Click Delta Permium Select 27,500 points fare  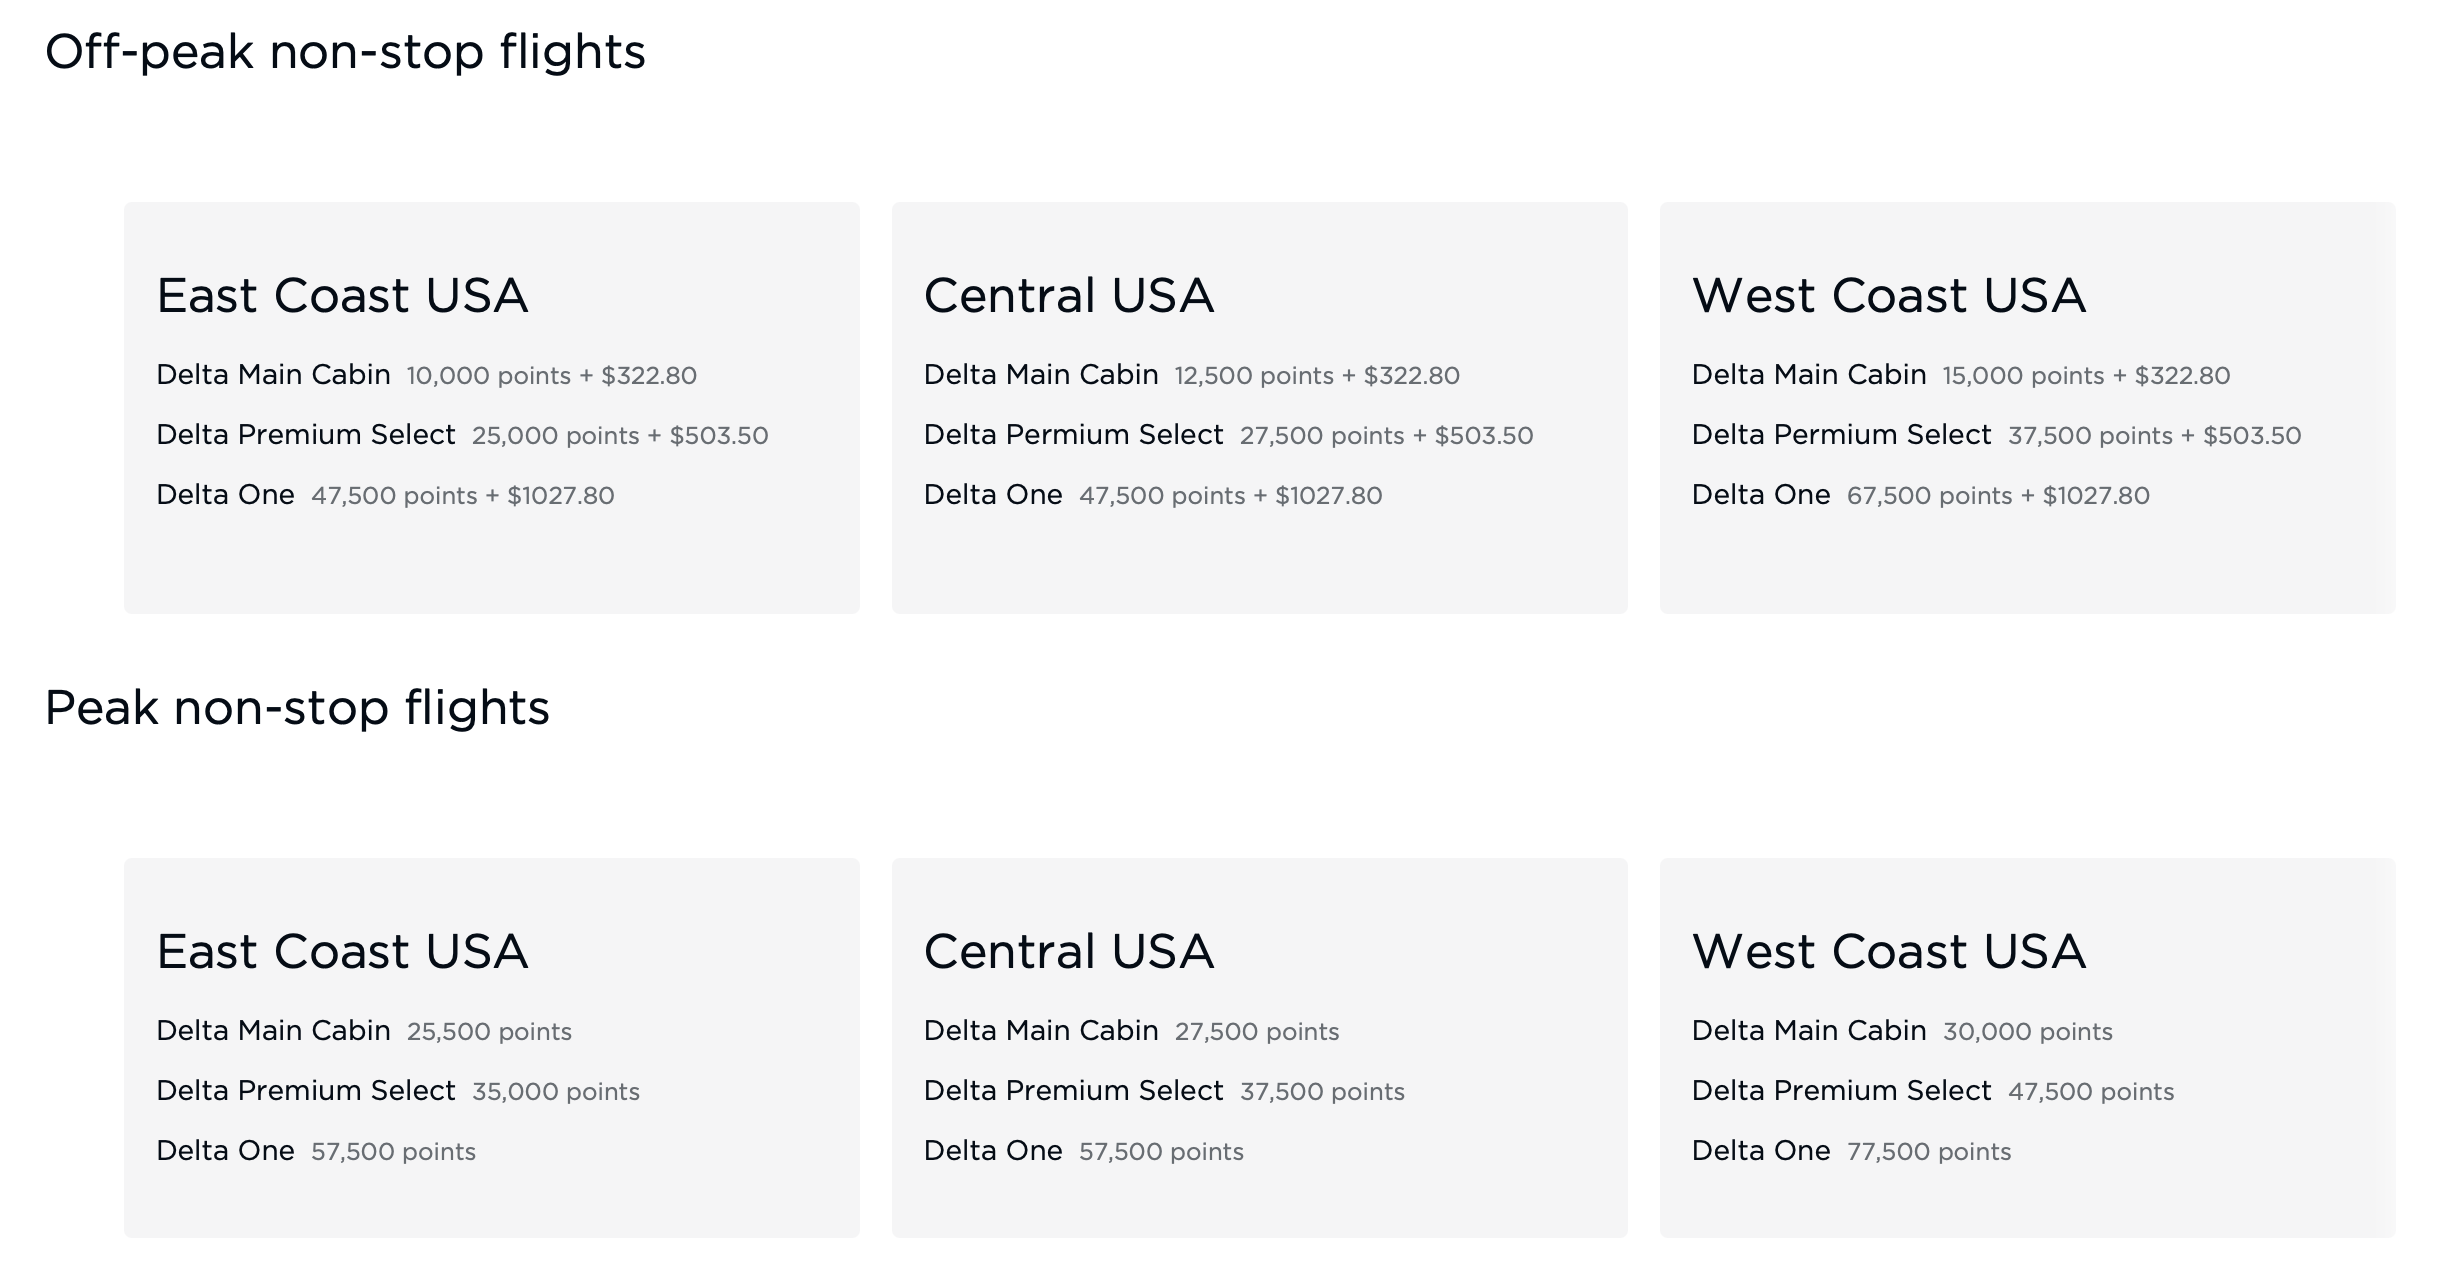click(1229, 435)
